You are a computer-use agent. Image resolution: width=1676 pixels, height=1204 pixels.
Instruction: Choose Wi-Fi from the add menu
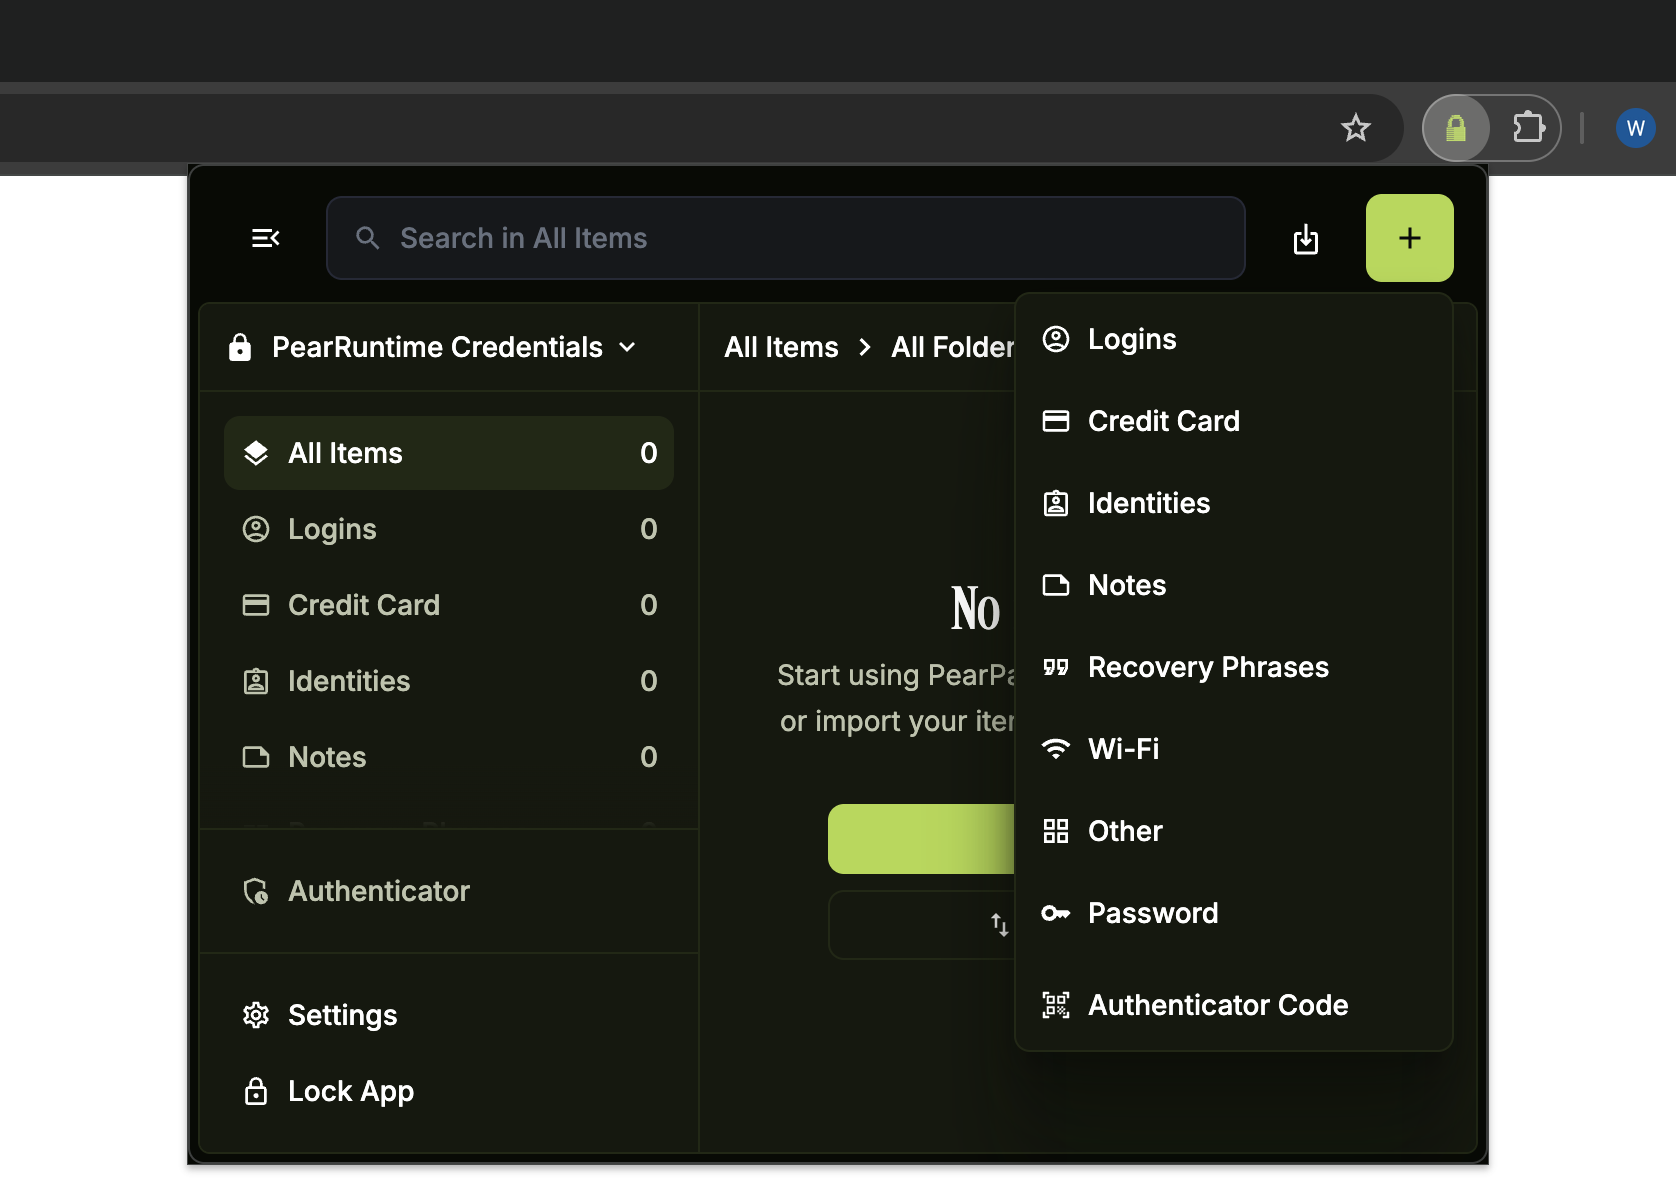pyautogui.click(x=1233, y=749)
